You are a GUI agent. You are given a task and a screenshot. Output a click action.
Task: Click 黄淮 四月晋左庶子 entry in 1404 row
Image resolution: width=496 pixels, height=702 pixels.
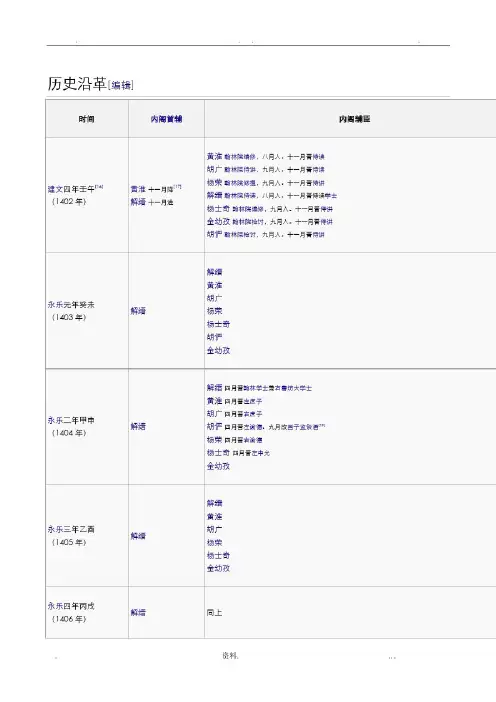(214, 401)
